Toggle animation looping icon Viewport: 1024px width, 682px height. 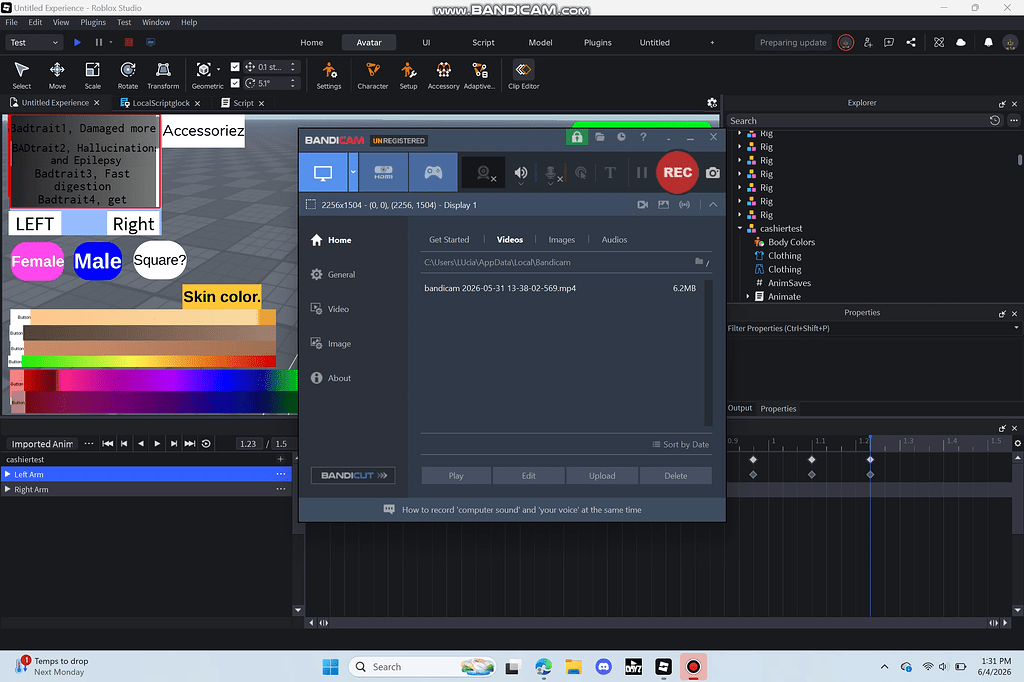point(206,444)
